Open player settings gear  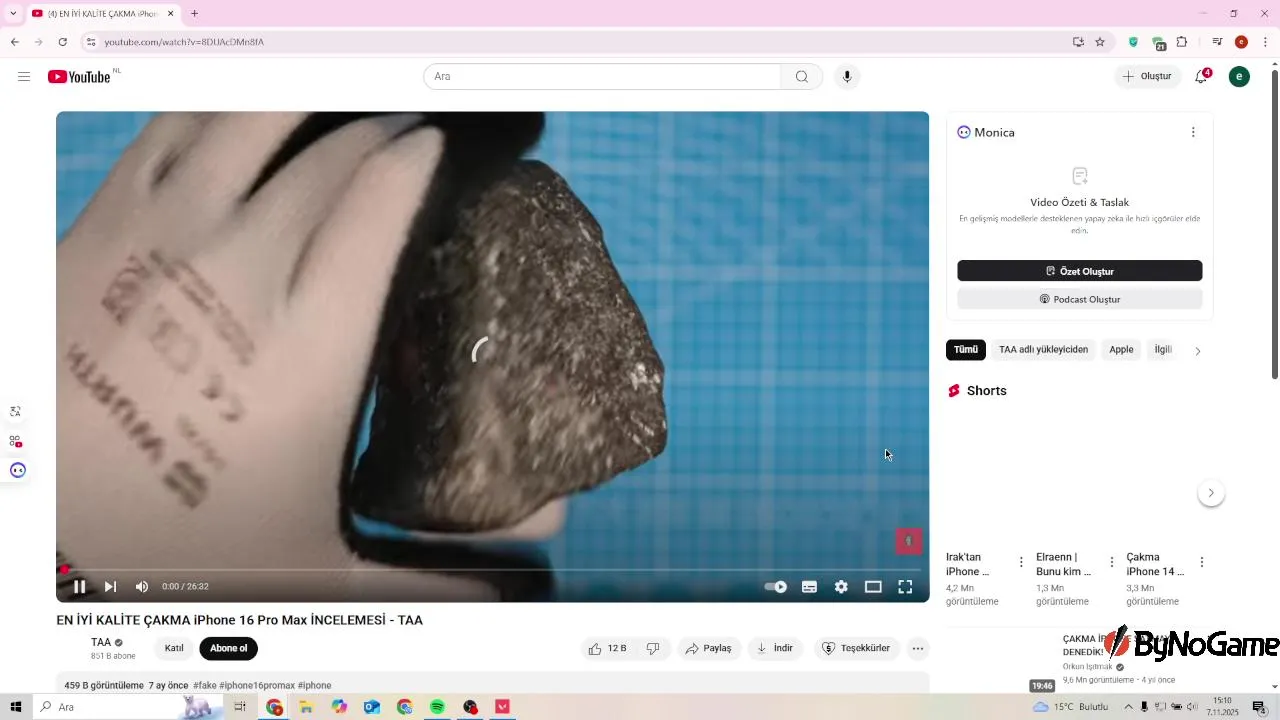pyautogui.click(x=841, y=587)
